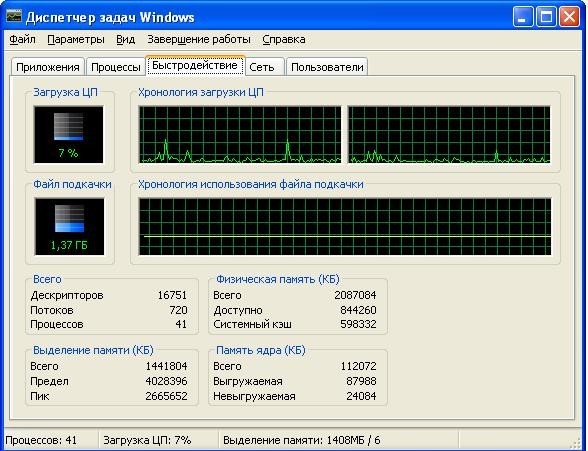Switch to the Сеть tab

[264, 67]
